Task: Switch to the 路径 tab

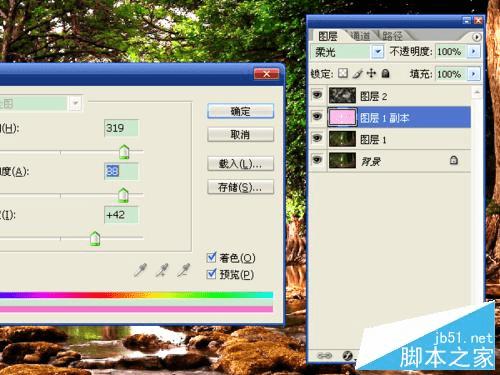Action: (392, 36)
